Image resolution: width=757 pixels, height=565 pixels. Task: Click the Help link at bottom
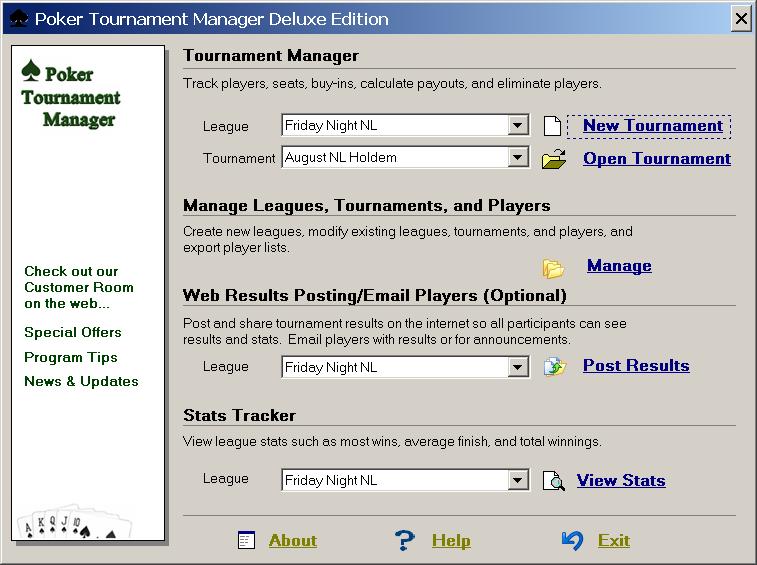[451, 541]
